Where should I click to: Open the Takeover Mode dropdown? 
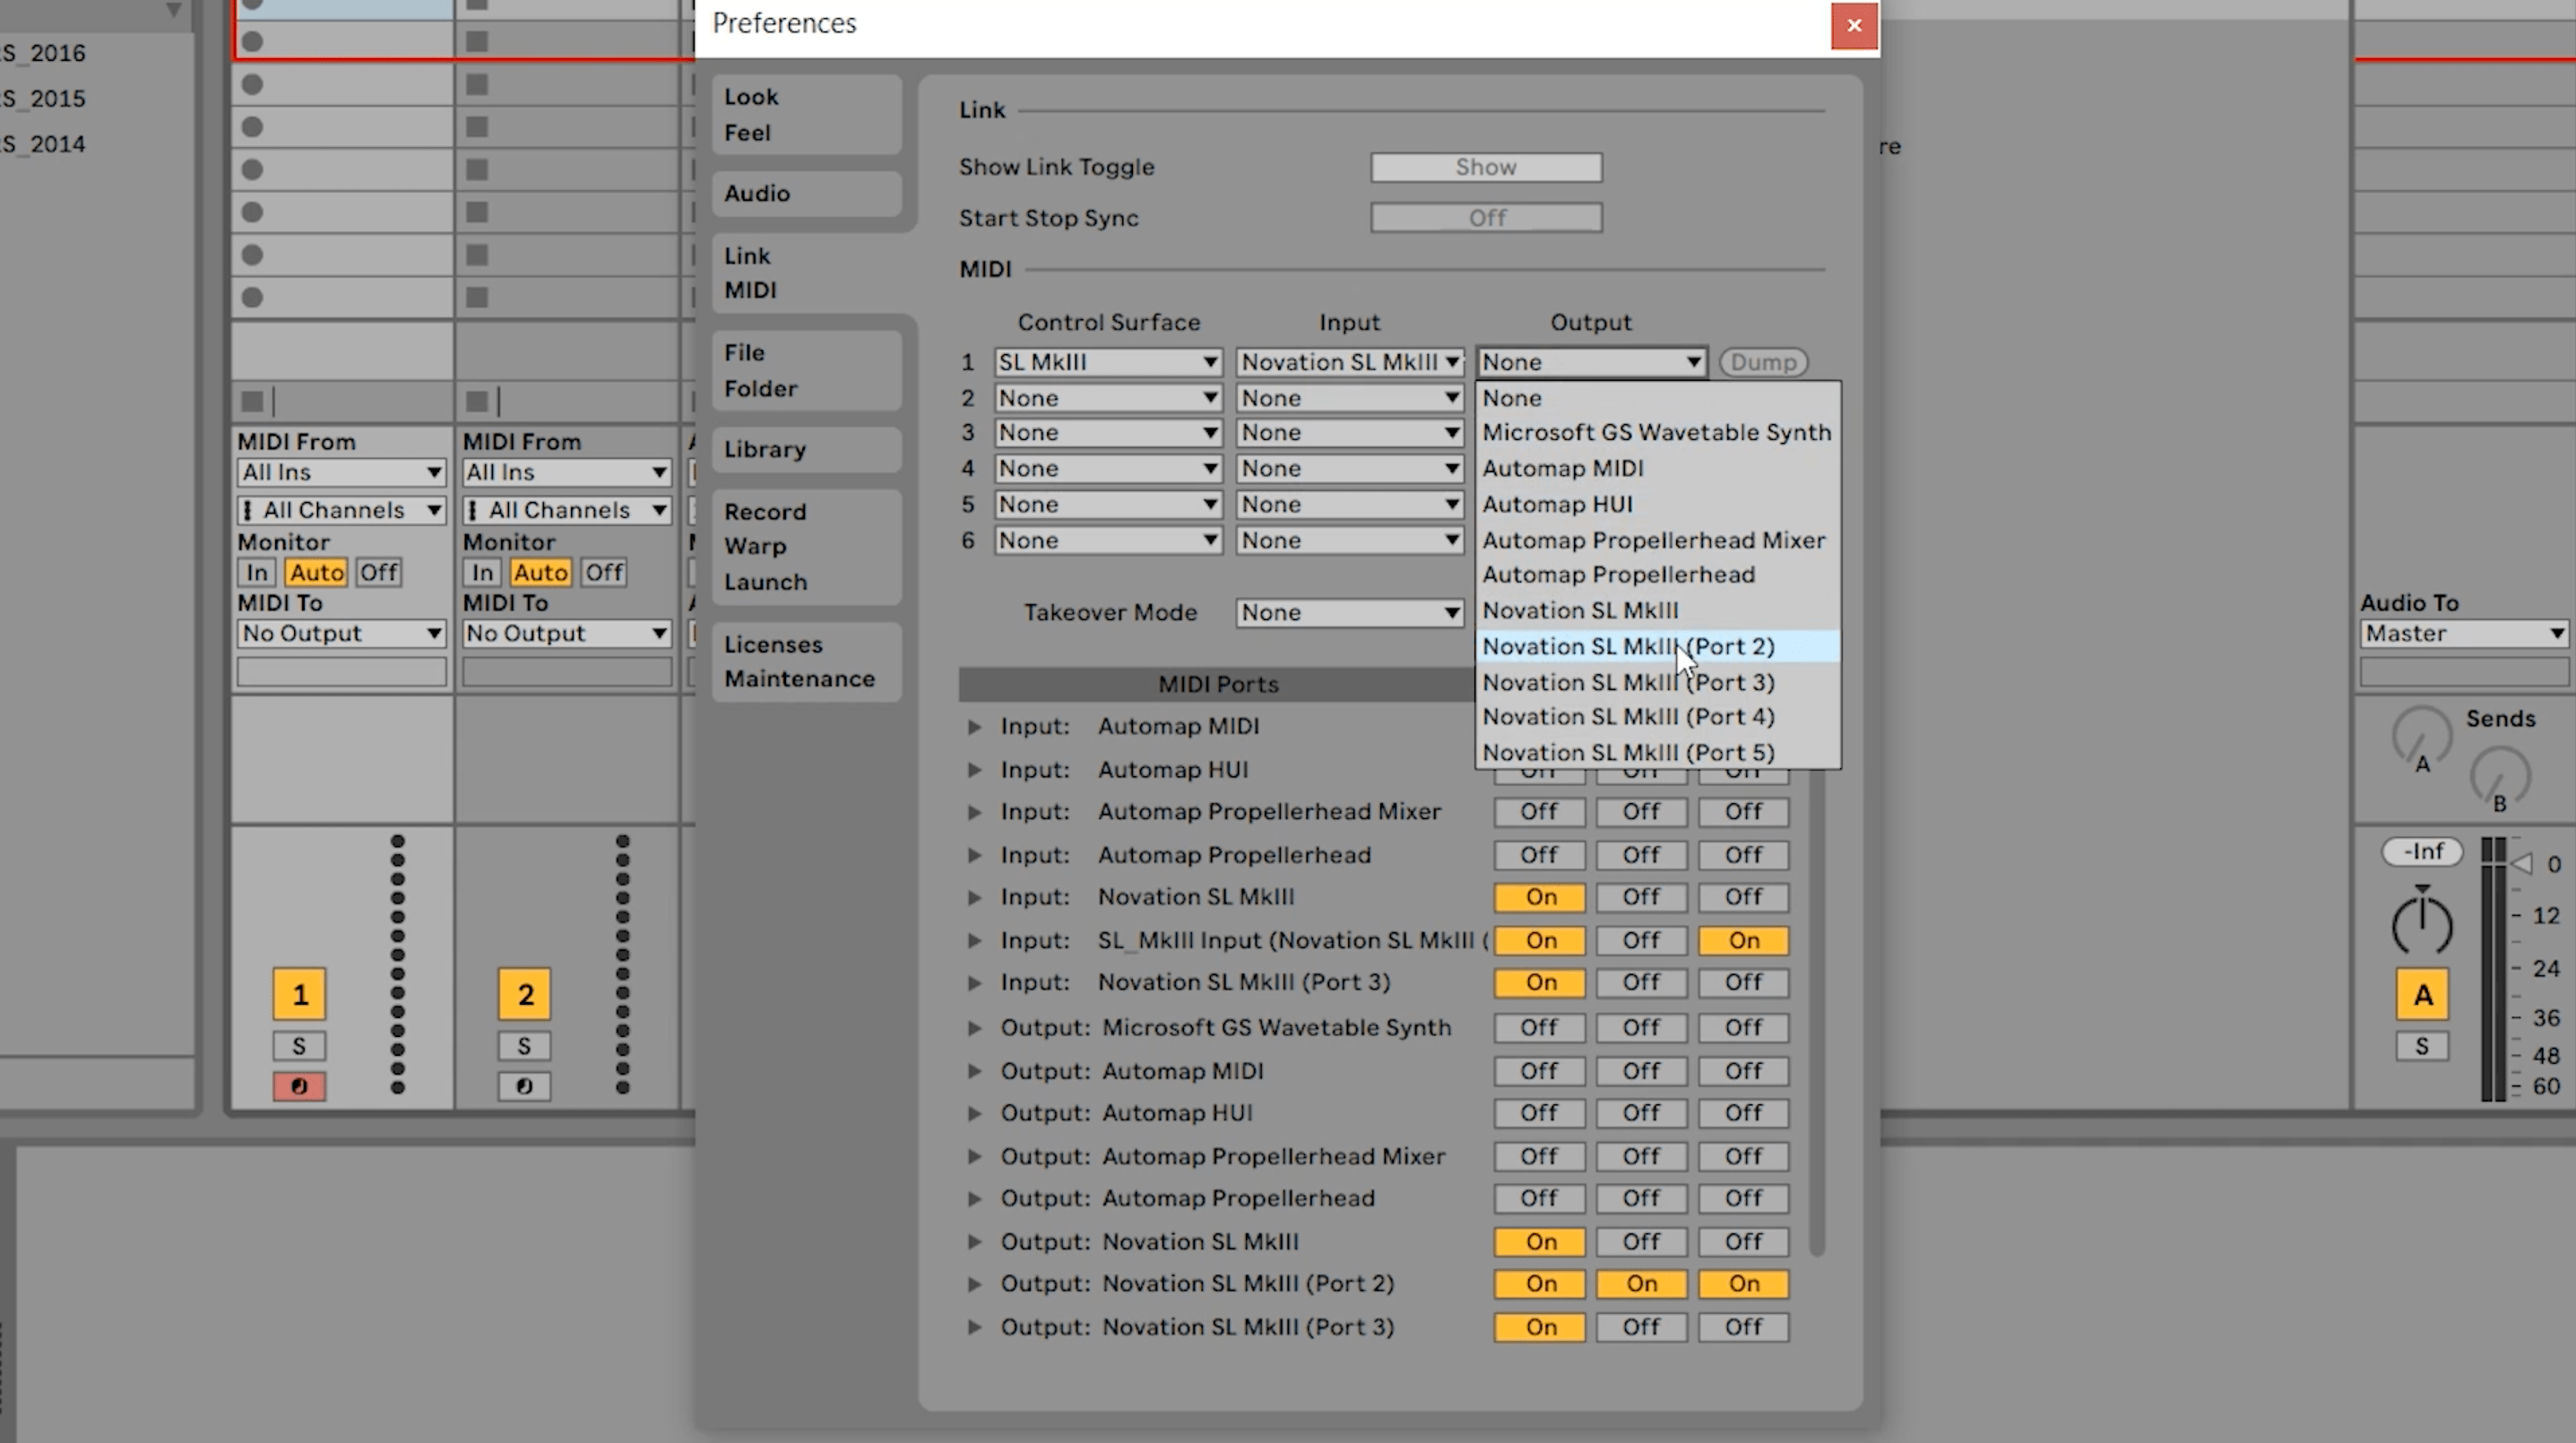1346,610
